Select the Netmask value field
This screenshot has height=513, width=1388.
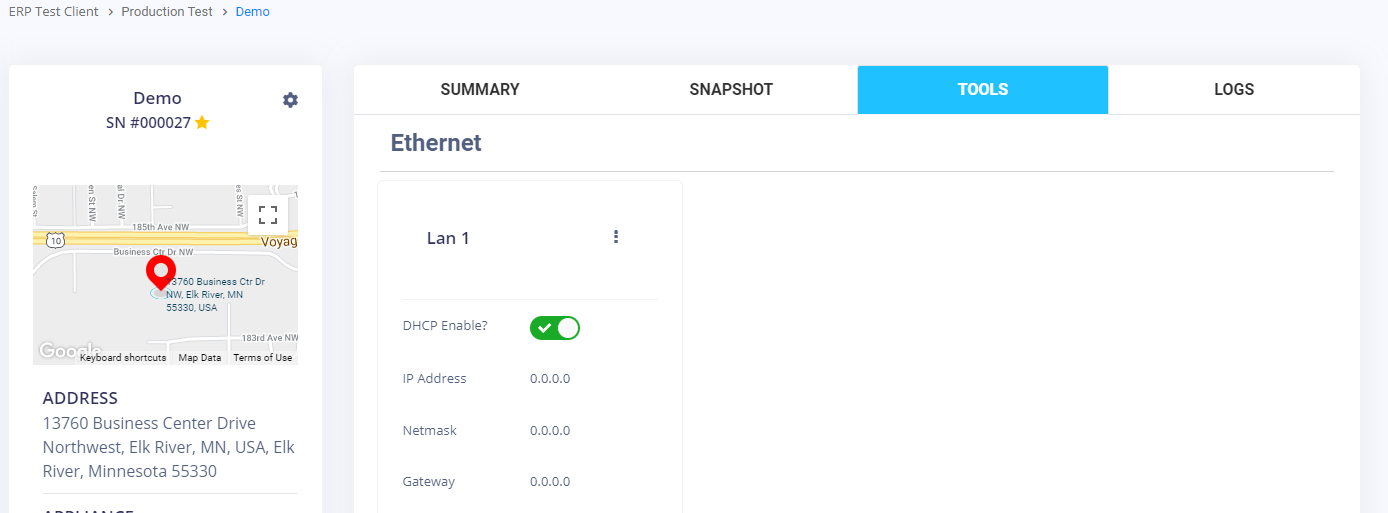coord(550,431)
